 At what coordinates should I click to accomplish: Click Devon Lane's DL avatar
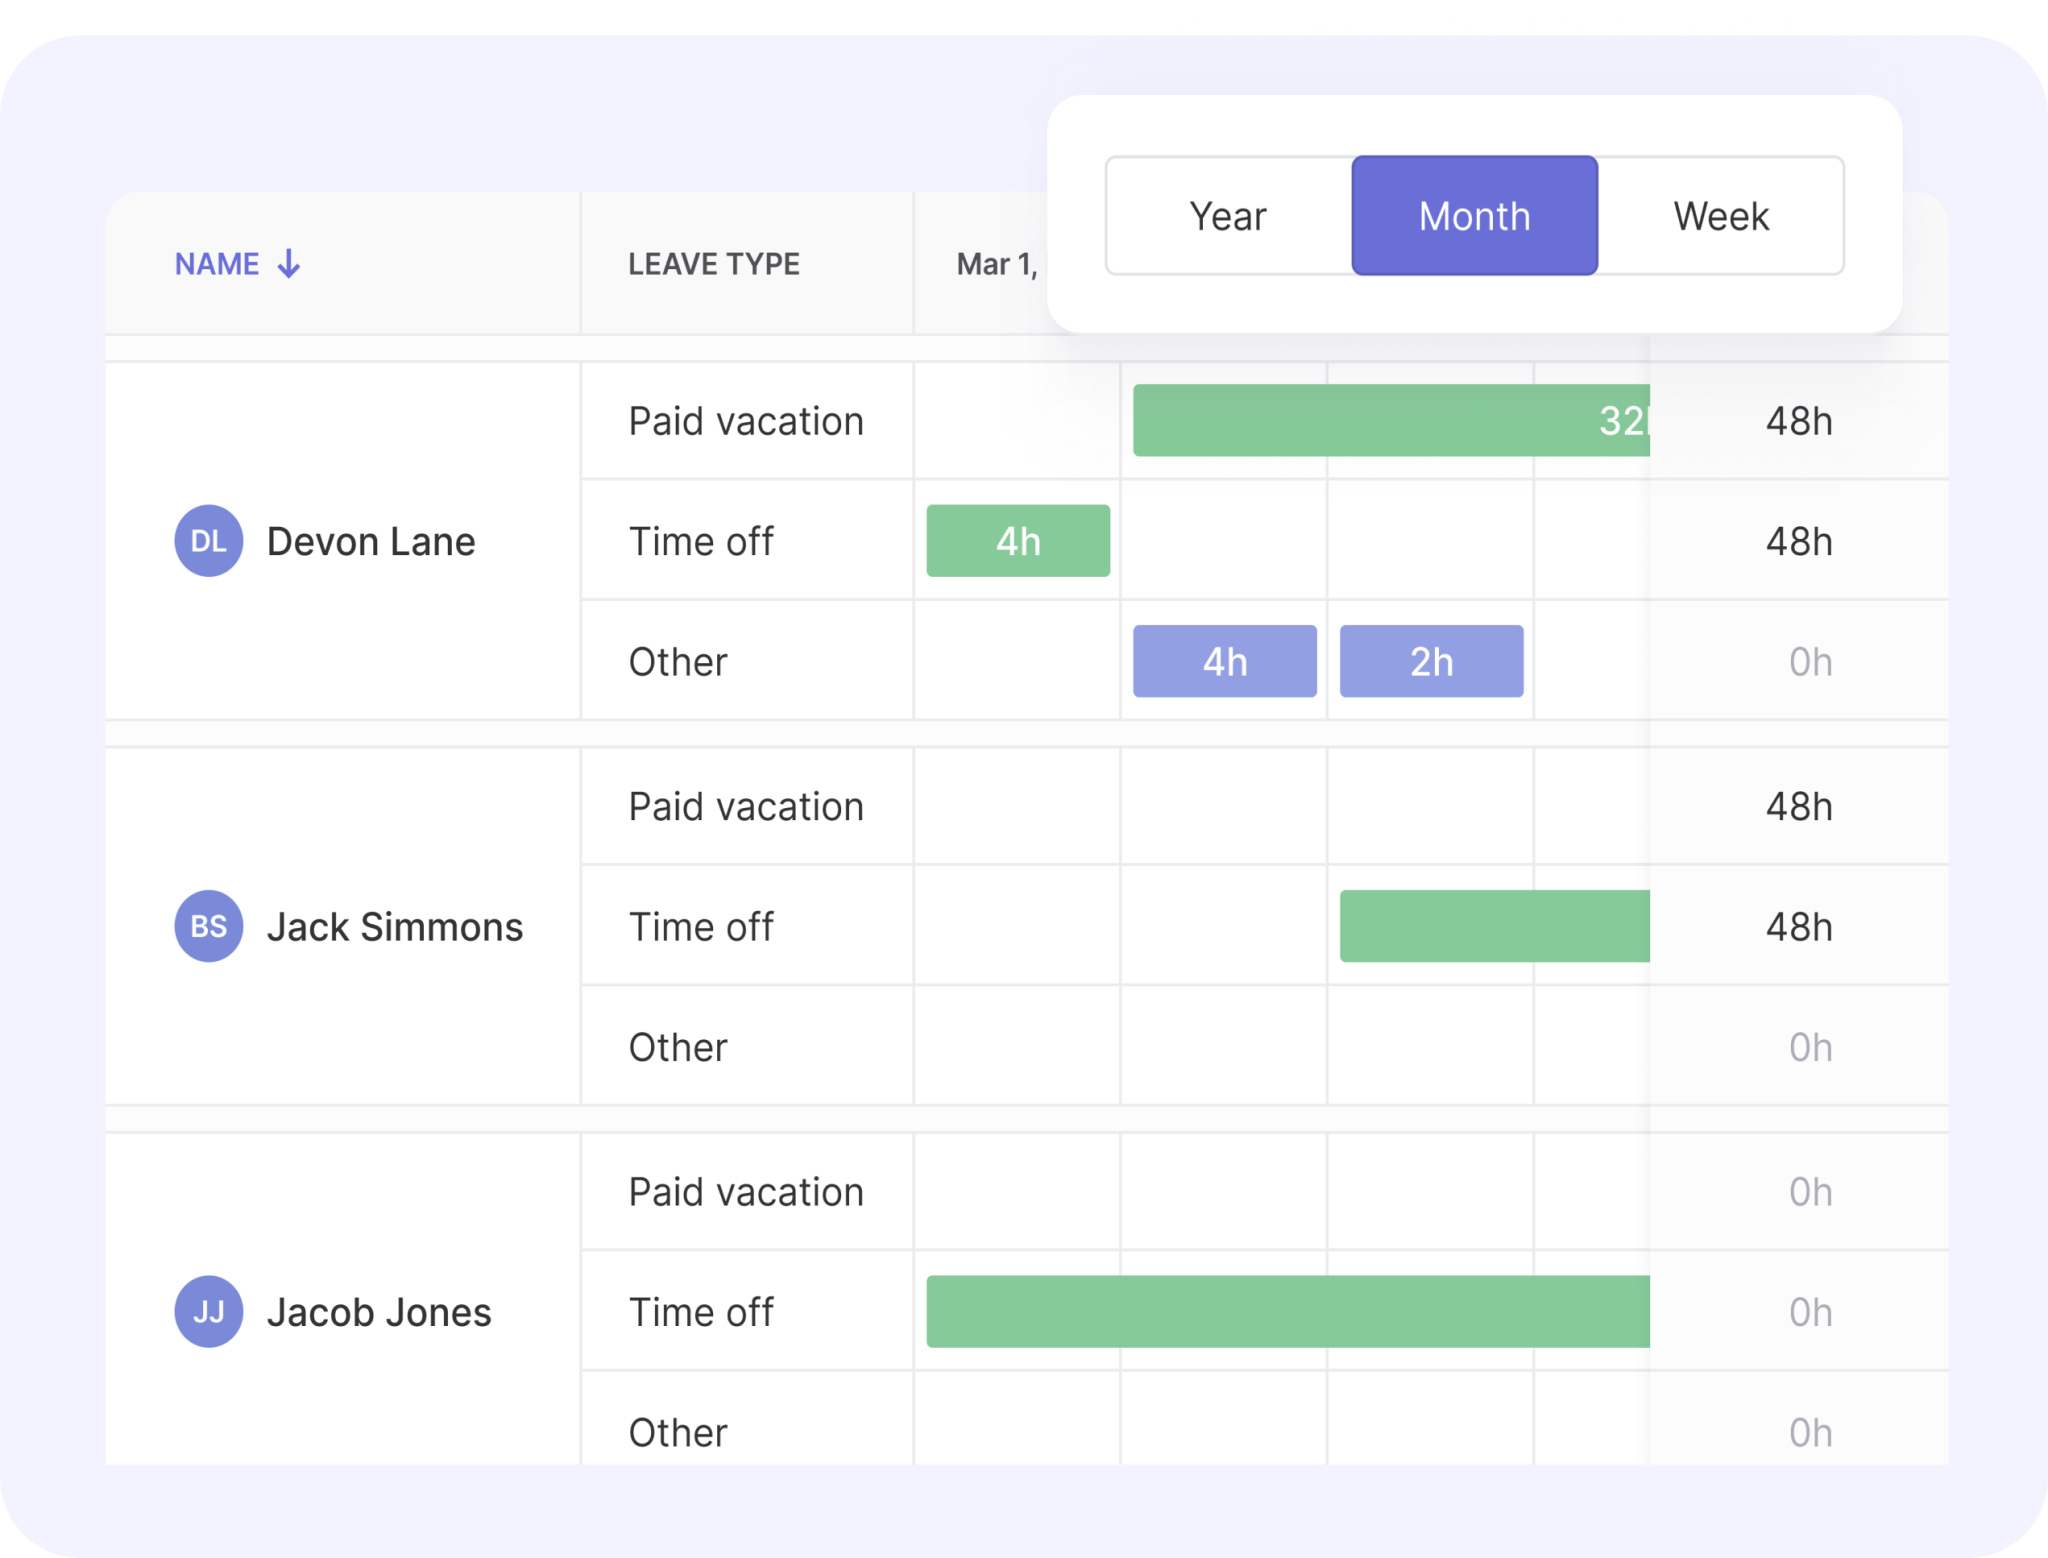pyautogui.click(x=208, y=541)
